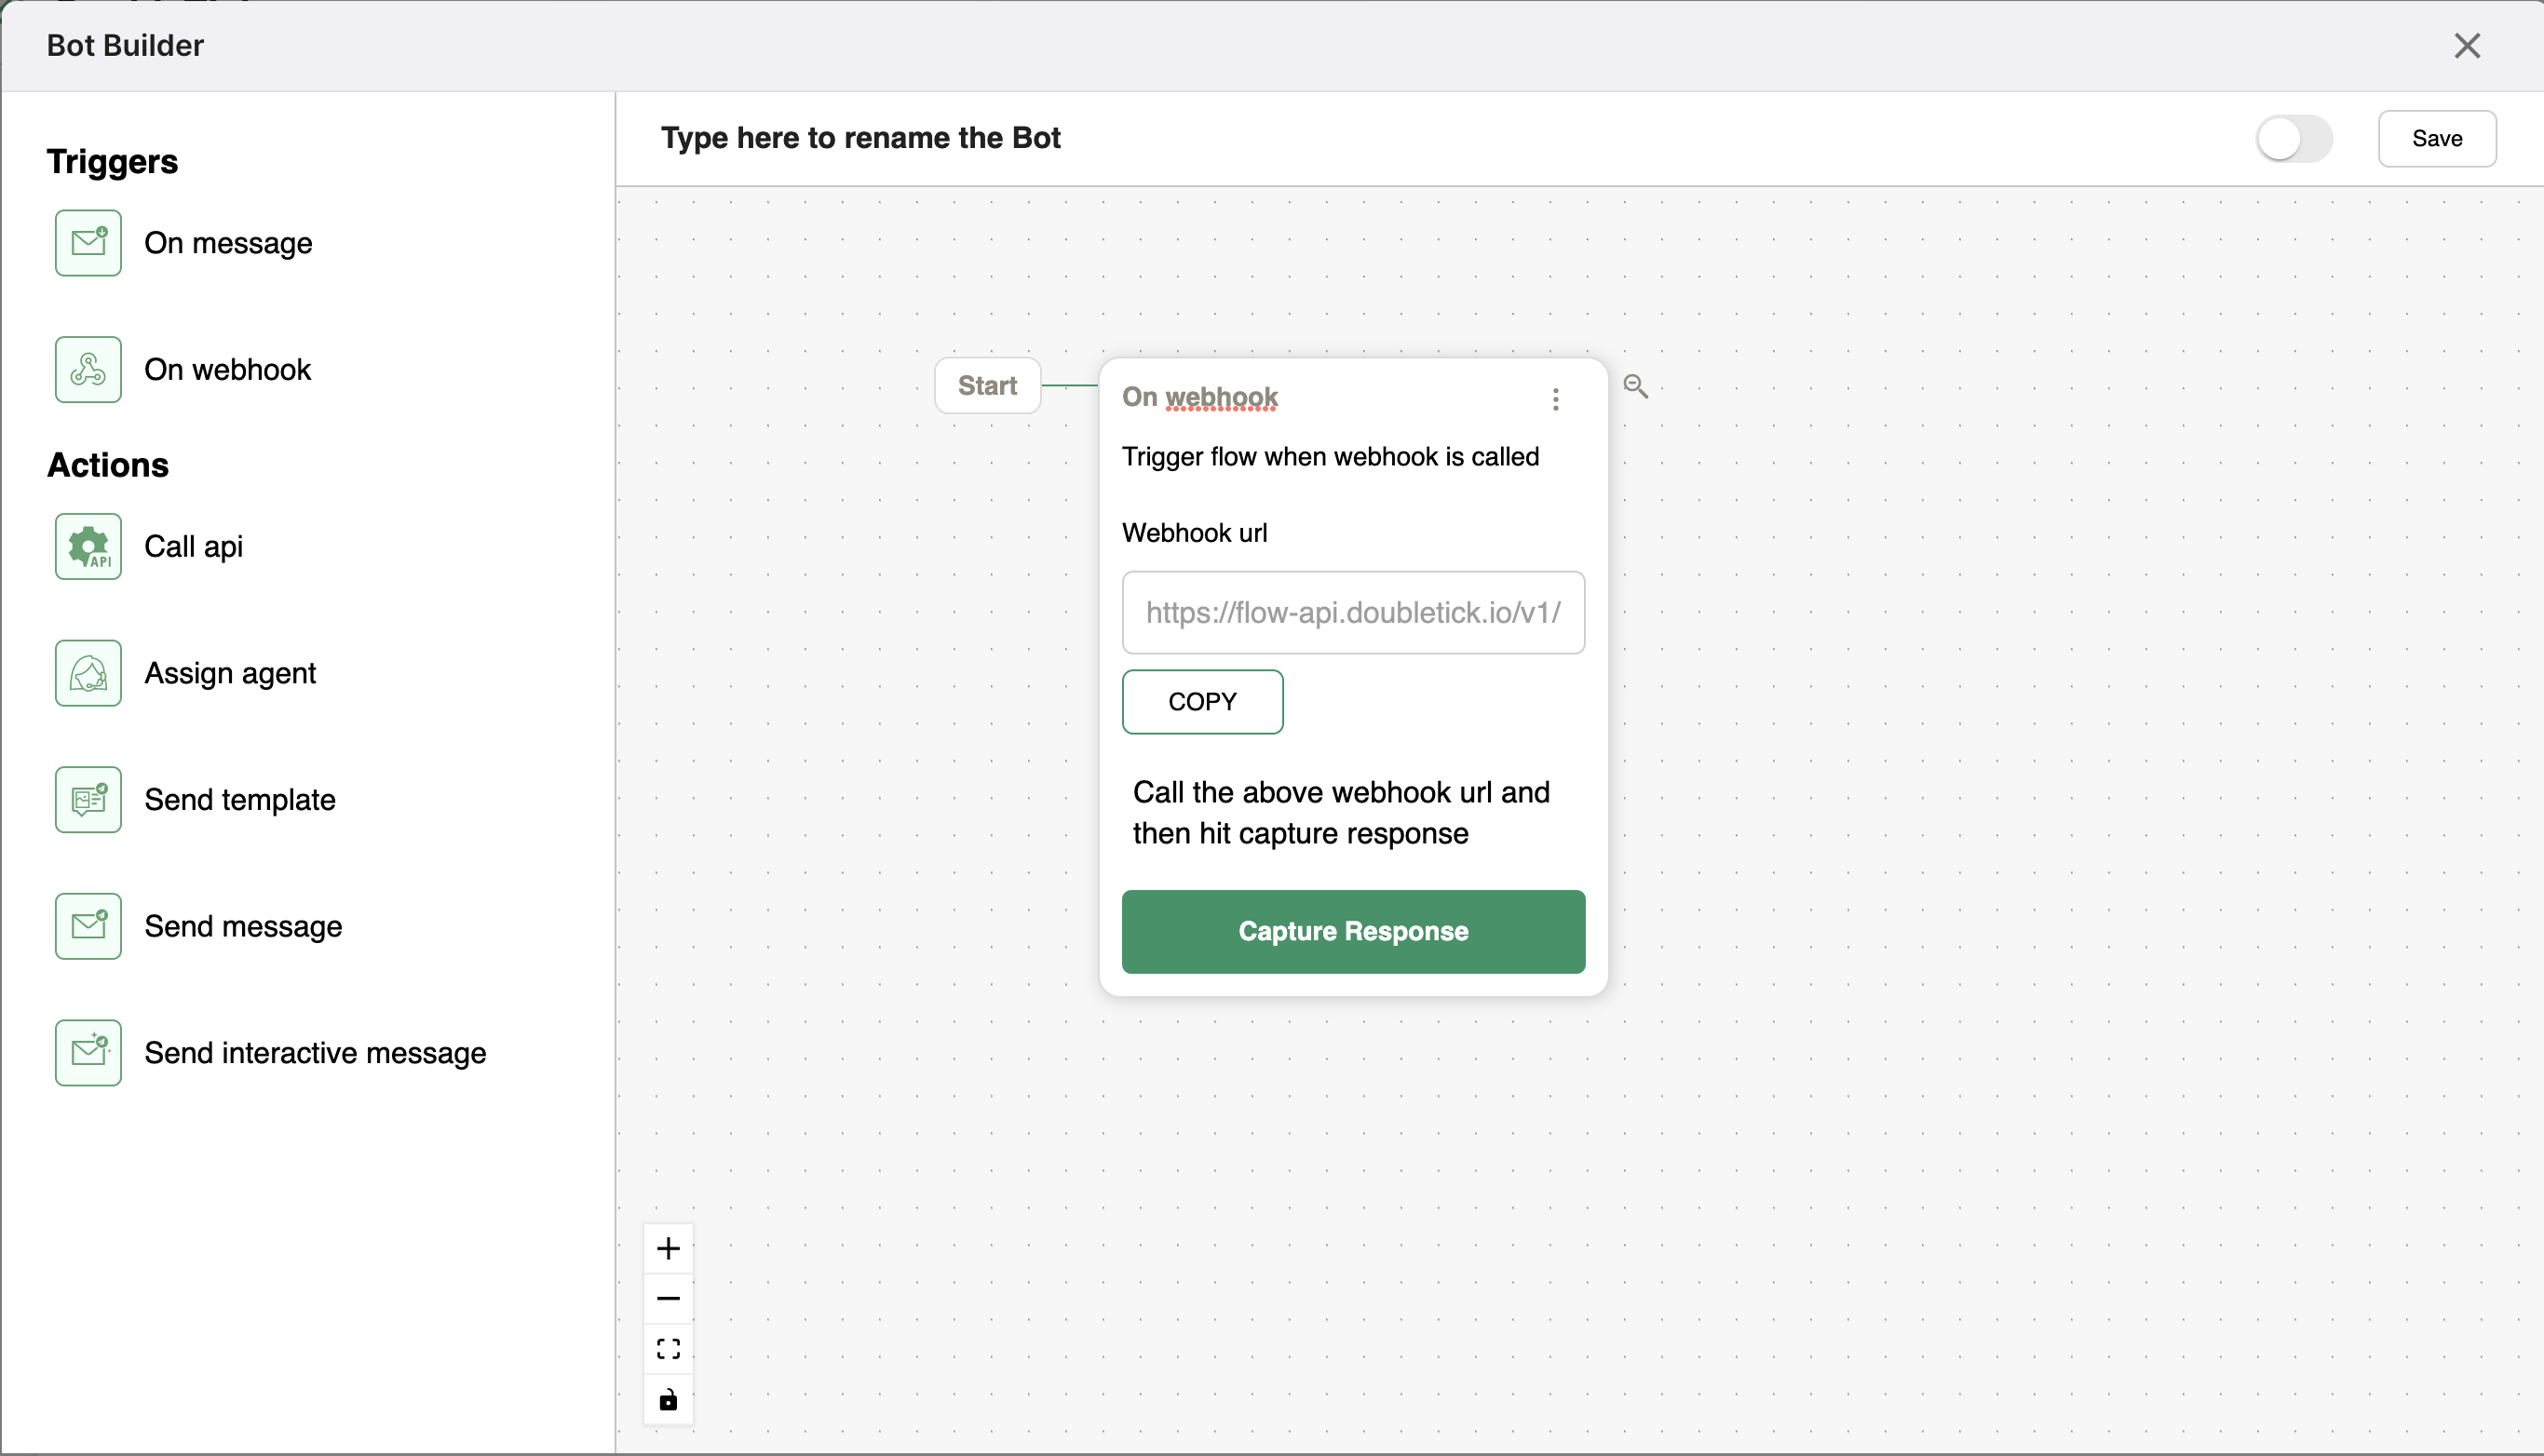Rename the bot by clicking title field
This screenshot has width=2544, height=1456.
[859, 138]
